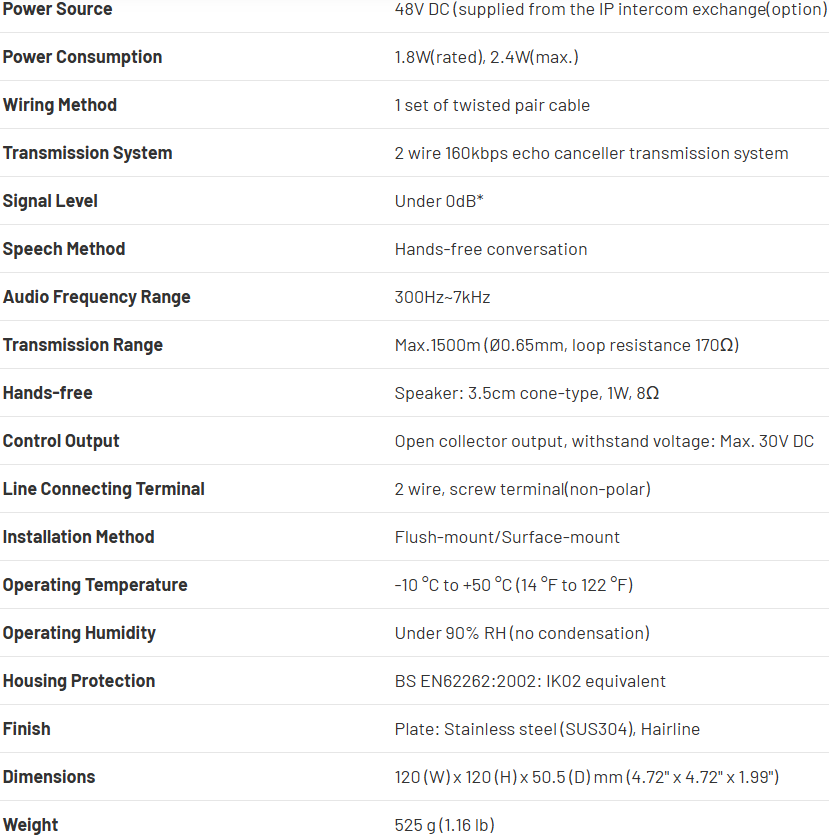829x836 pixels.
Task: Click the Flush-mount/Surface-mount value
Action: click(507, 537)
